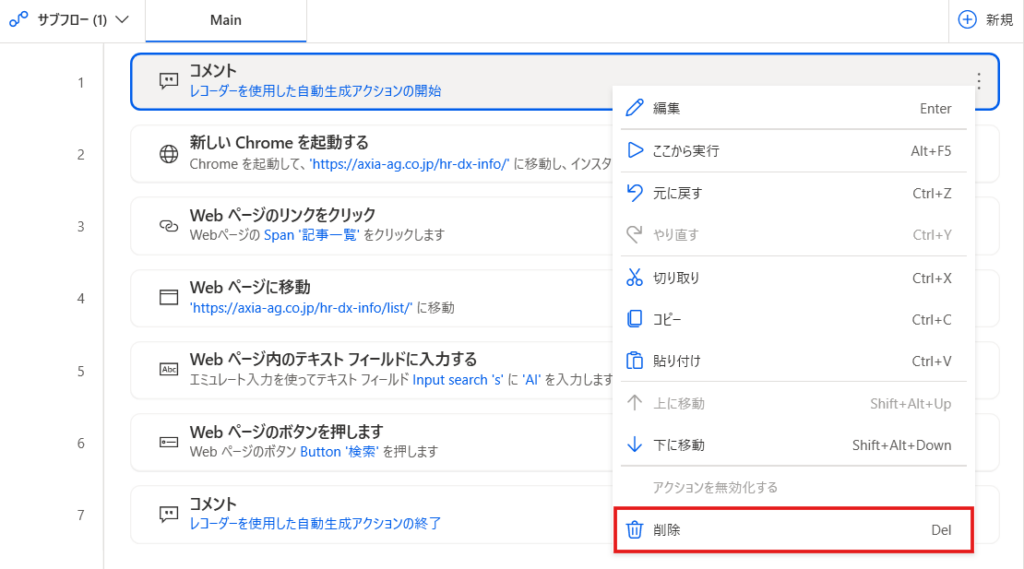Open the 'https://axia-ag.co.jp/hr-dx-info/list/' URL link
The width and height of the screenshot is (1024, 569).
(301, 308)
